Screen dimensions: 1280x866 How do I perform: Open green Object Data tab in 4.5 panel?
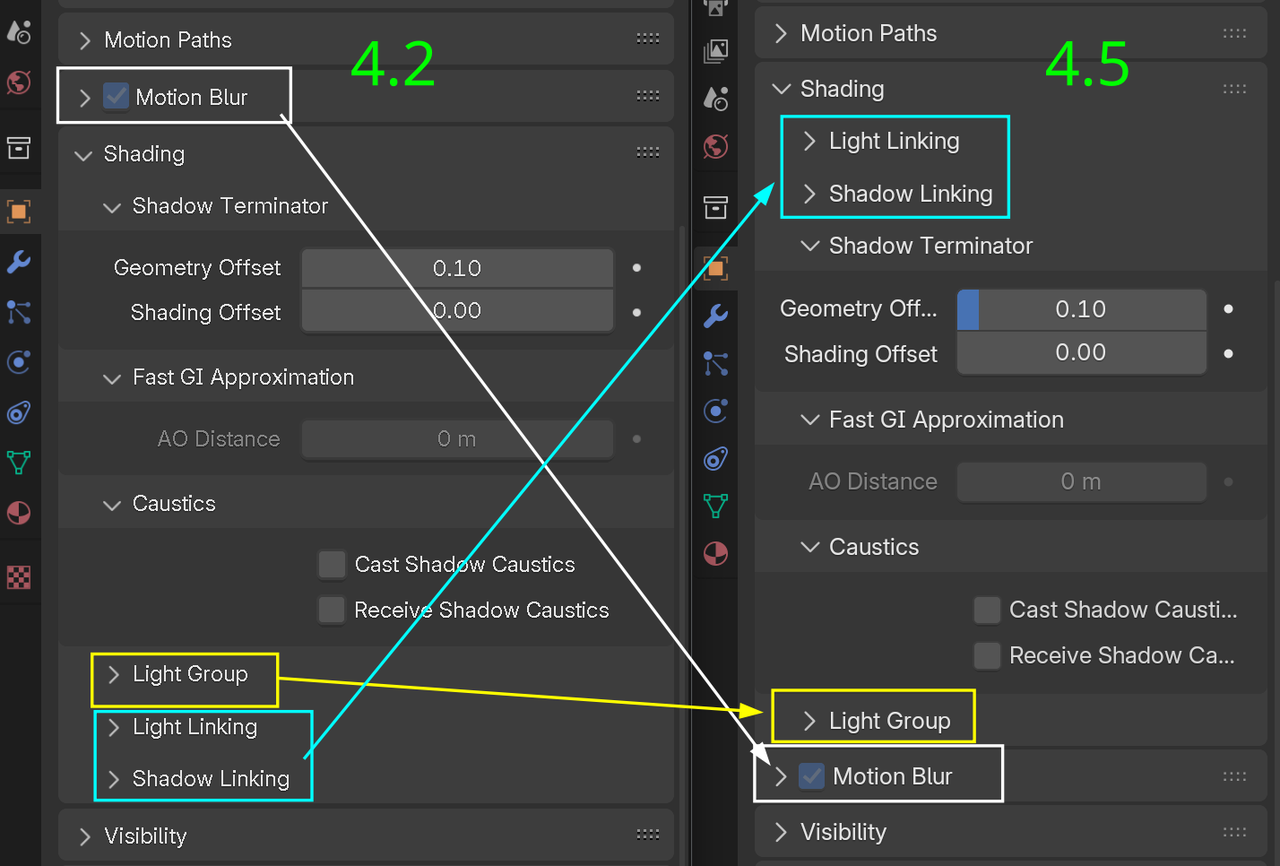(x=715, y=506)
